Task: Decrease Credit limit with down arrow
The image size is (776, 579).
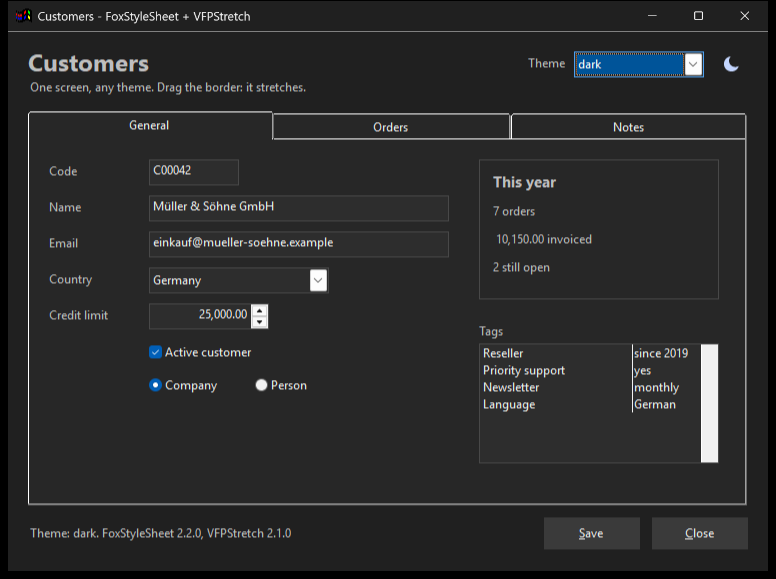Action: pyautogui.click(x=260, y=322)
